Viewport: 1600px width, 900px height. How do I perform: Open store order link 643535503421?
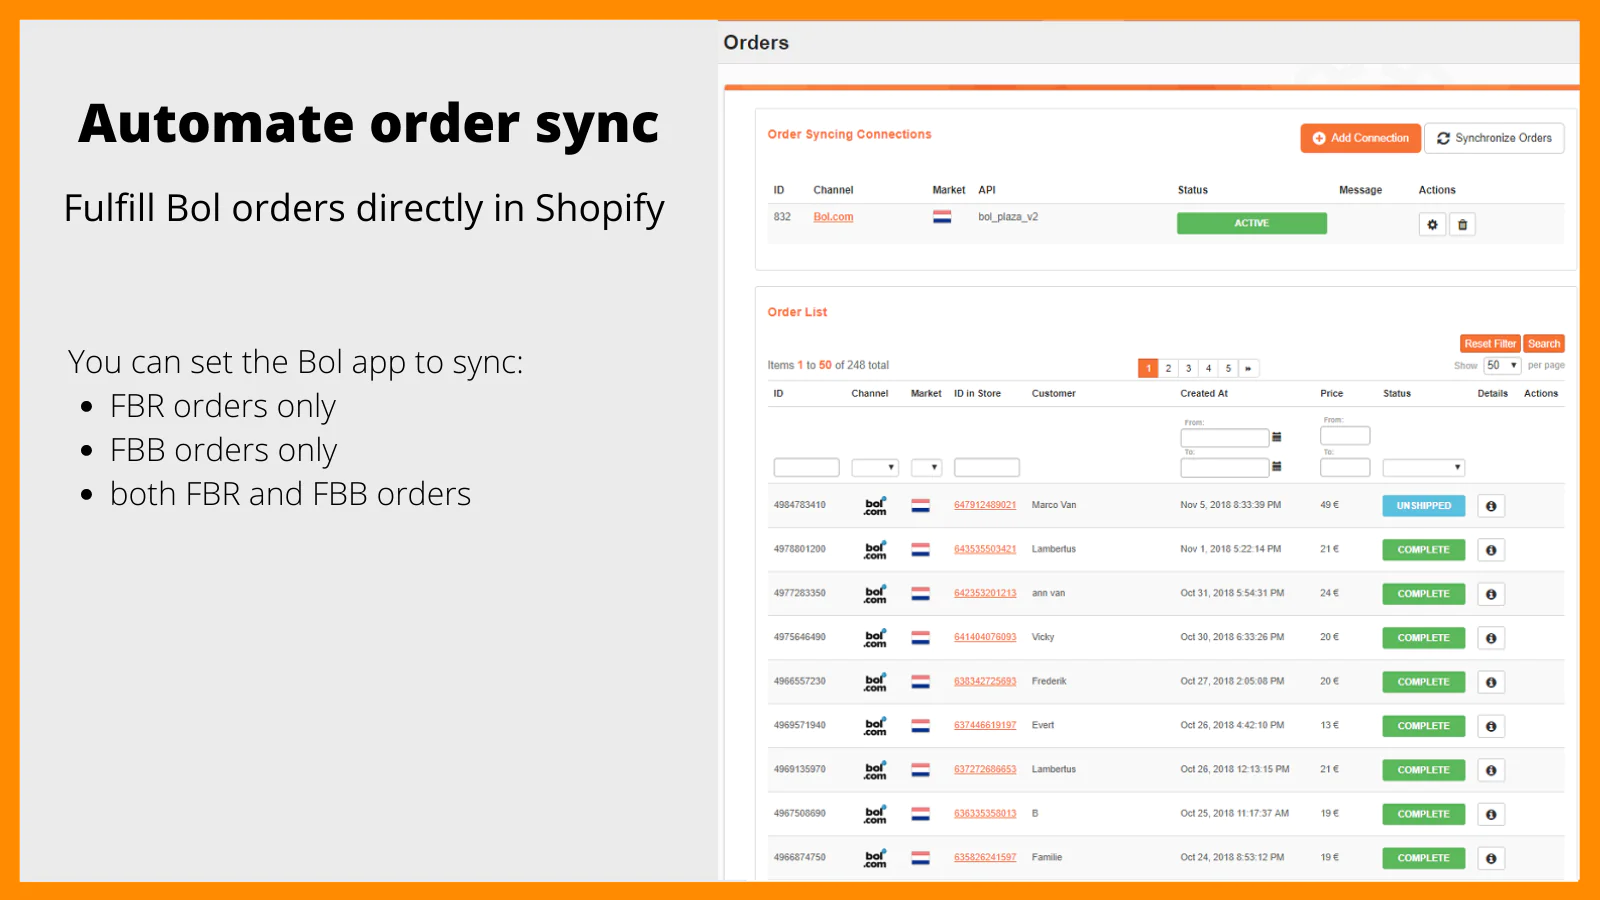pyautogui.click(x=985, y=549)
